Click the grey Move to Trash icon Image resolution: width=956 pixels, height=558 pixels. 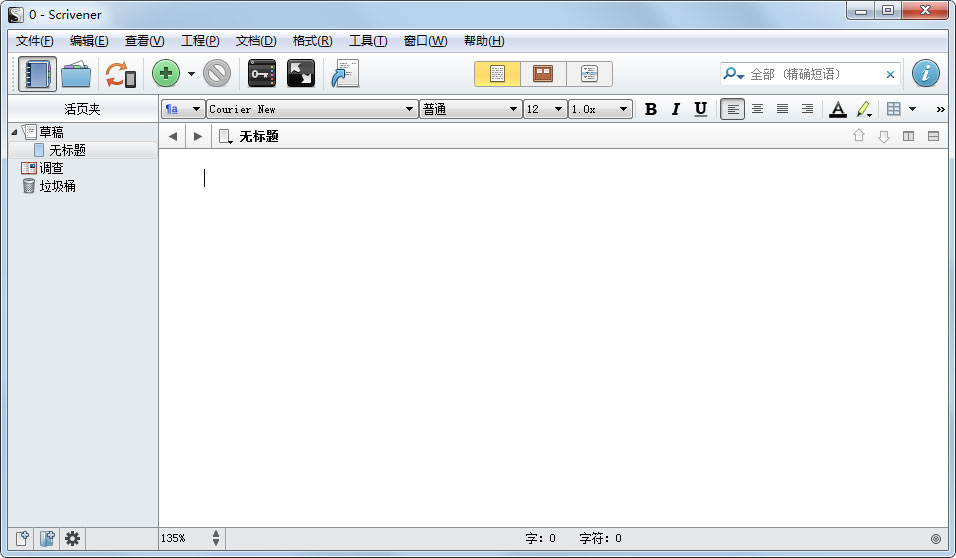[217, 74]
